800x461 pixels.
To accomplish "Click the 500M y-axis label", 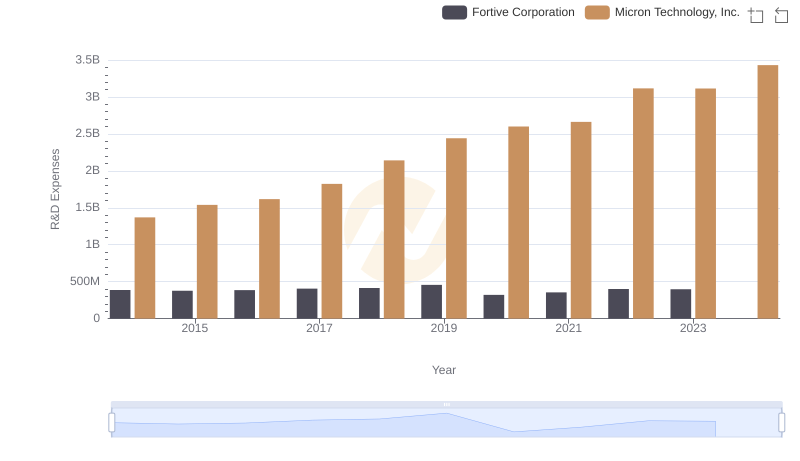I will [85, 281].
